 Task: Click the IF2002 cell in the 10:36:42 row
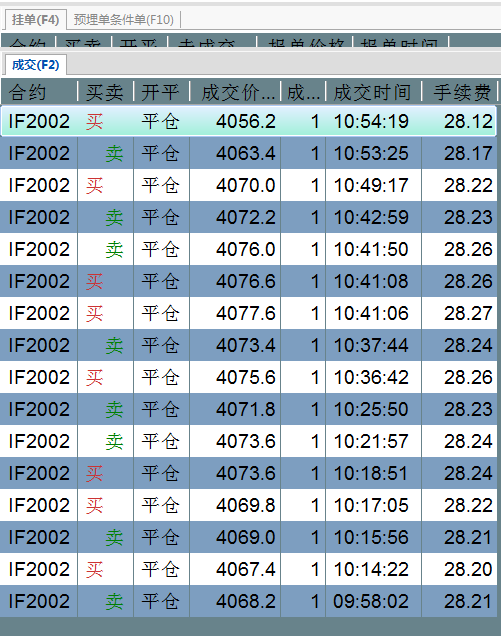(39, 378)
